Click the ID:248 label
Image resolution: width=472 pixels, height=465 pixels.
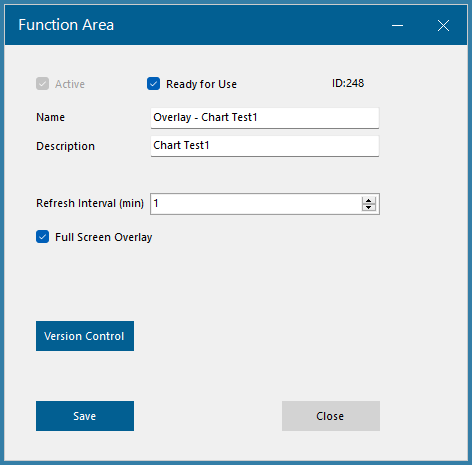coord(348,83)
